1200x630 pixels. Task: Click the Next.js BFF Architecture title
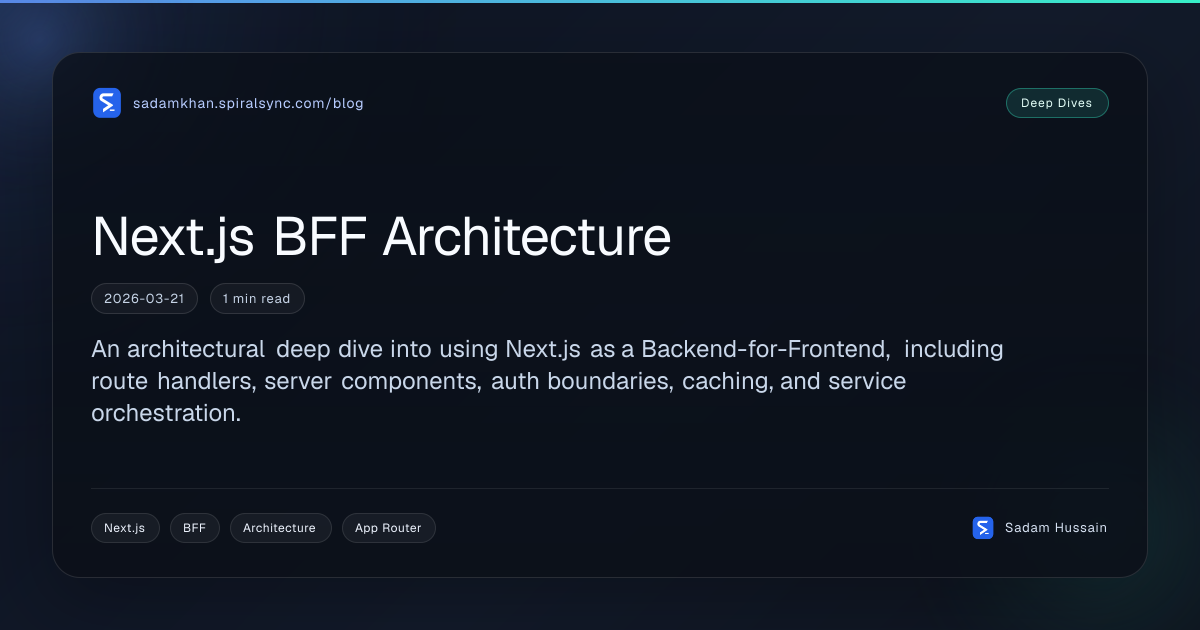coord(382,238)
